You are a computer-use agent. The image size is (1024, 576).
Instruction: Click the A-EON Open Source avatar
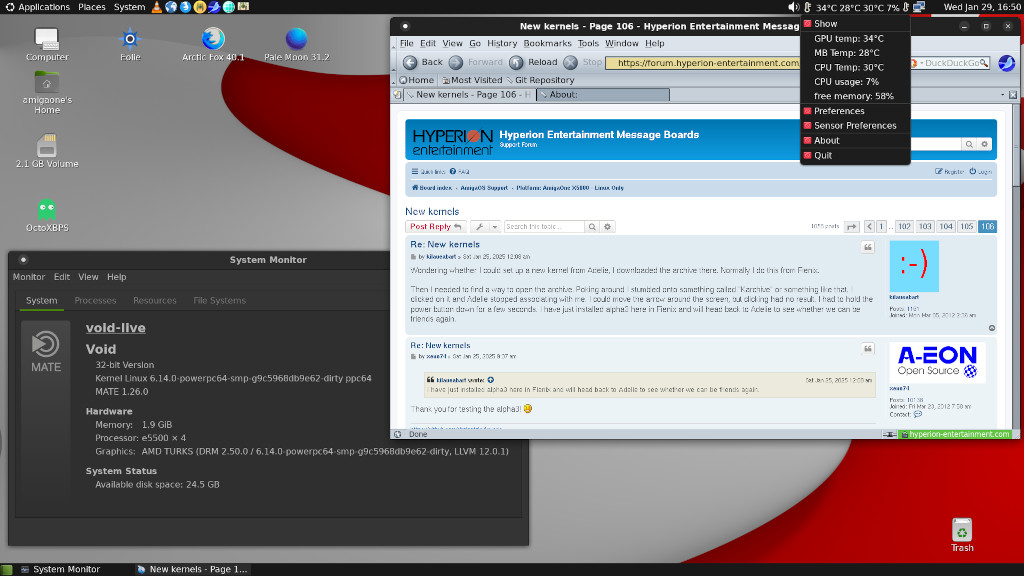tap(936, 362)
